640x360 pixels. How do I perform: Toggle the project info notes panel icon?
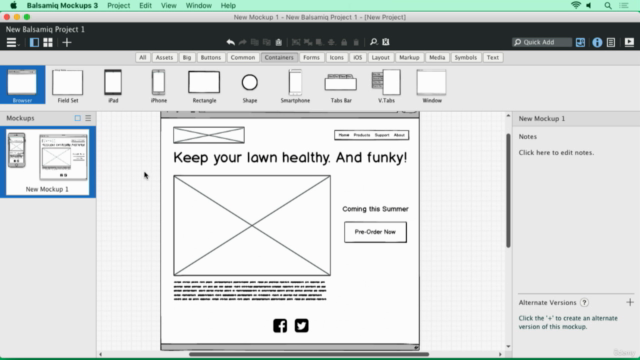[611, 42]
